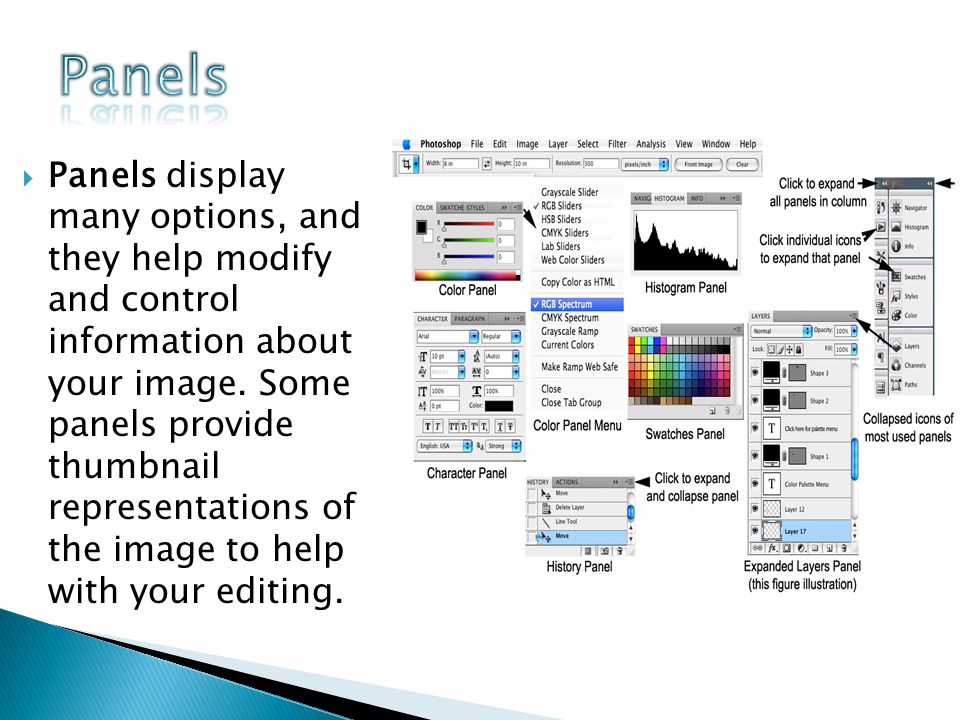Click trash icon in History panel
This screenshot has height=720, width=960.
coord(620,551)
